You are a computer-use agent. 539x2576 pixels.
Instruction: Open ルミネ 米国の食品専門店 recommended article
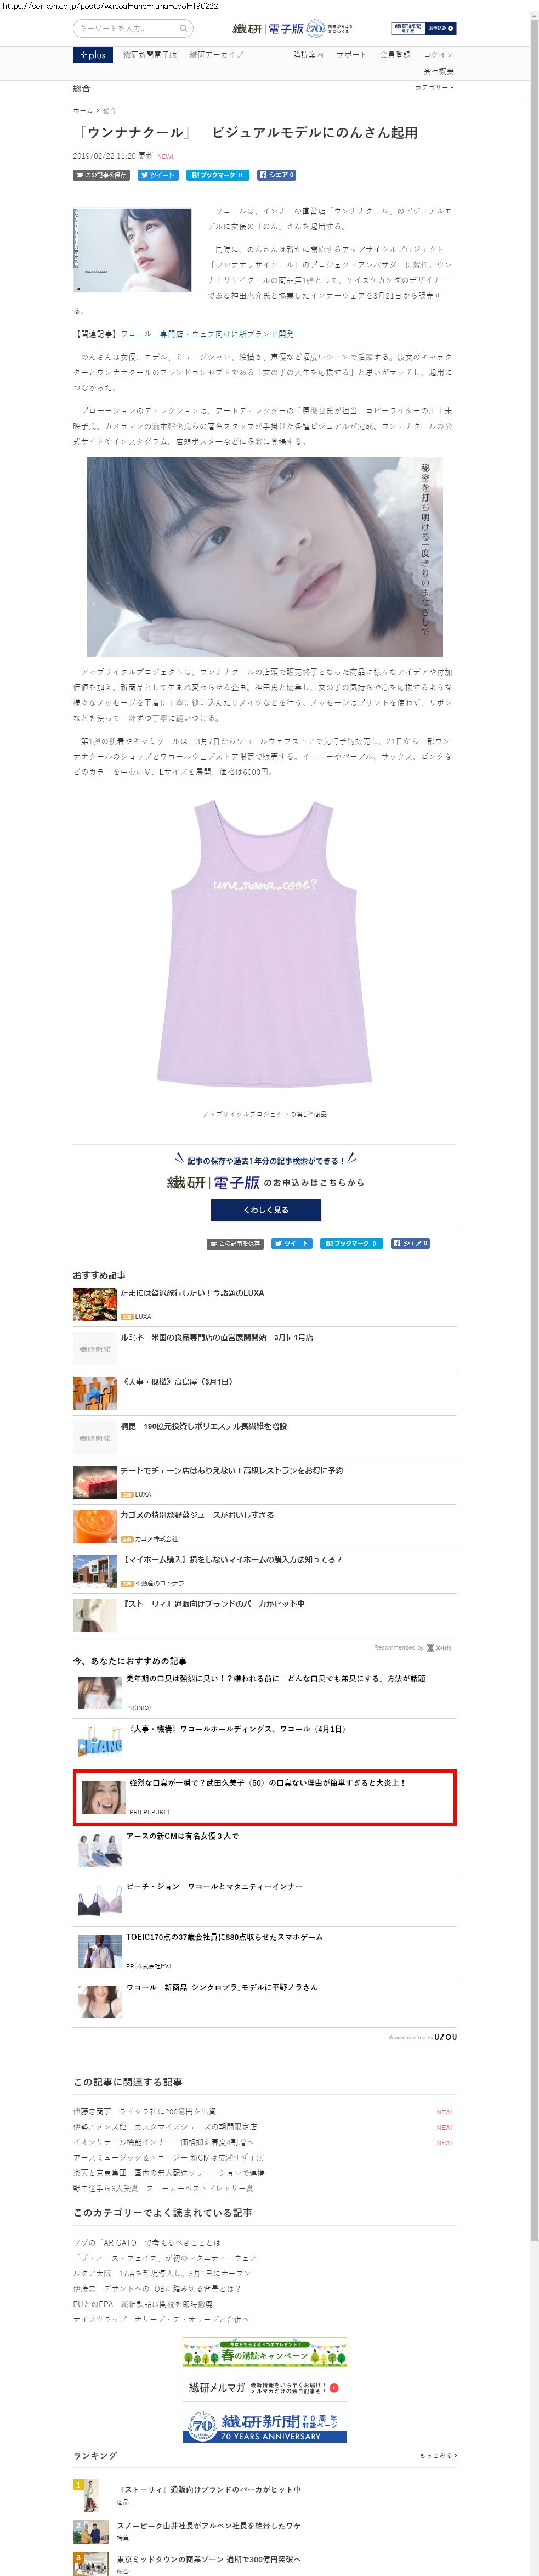click(216, 1337)
